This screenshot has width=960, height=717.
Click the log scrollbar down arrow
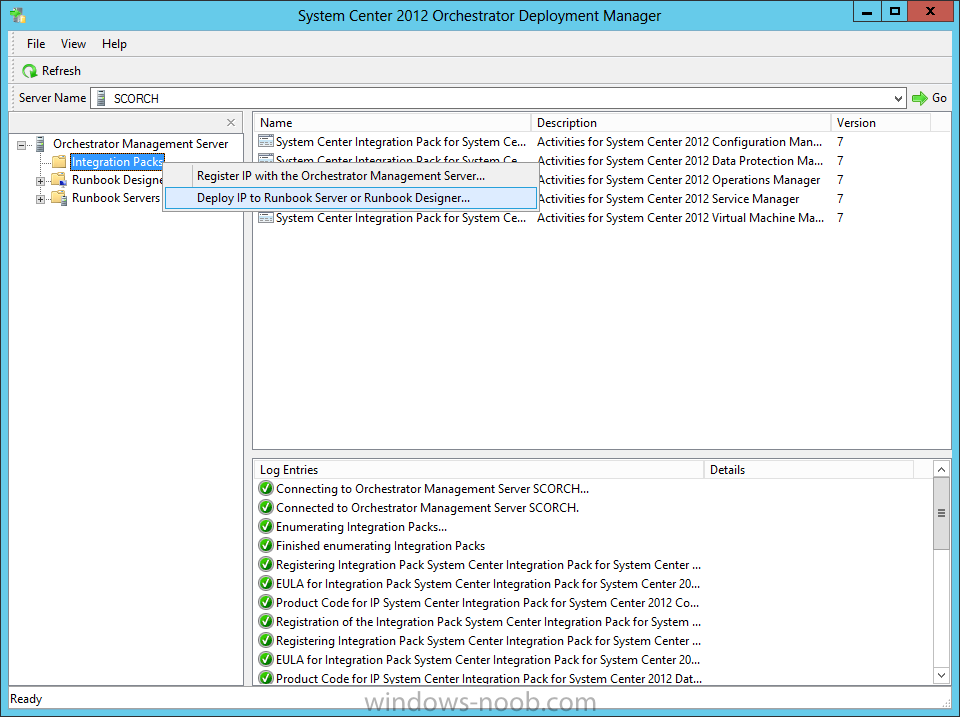coord(942,675)
